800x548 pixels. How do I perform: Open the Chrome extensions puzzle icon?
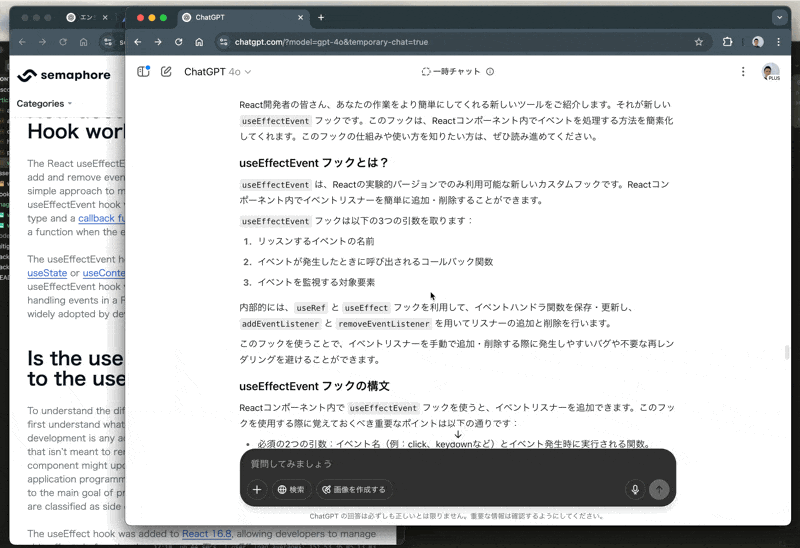[728, 42]
